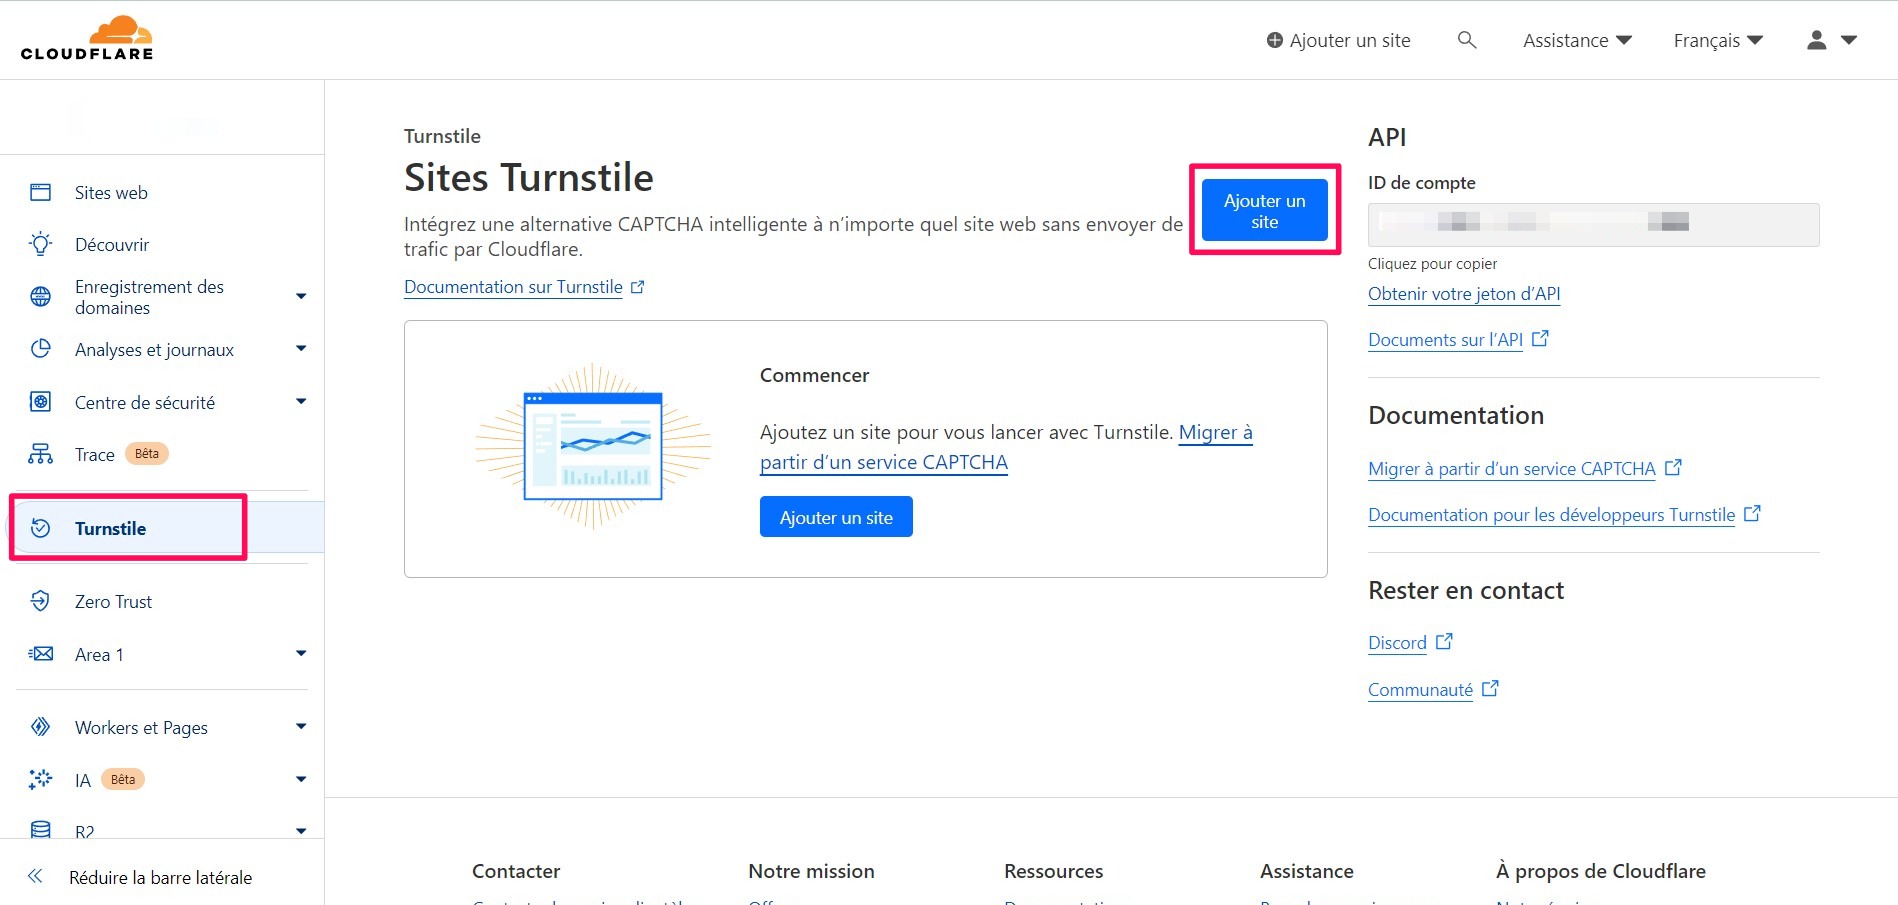Click Obtenir votre jeton d'API link

click(x=1464, y=294)
